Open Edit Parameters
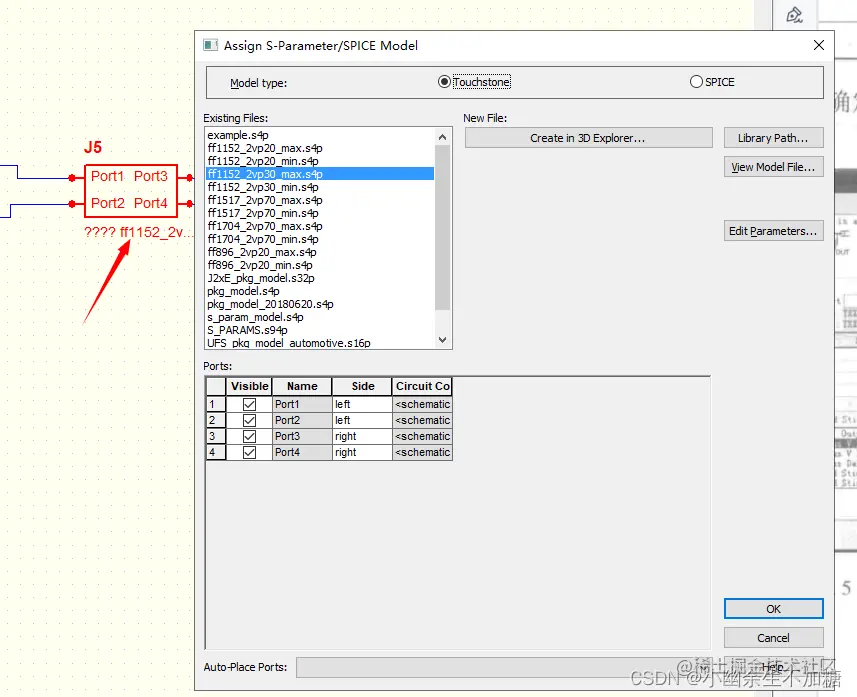The height and width of the screenshot is (697, 857). pos(773,231)
